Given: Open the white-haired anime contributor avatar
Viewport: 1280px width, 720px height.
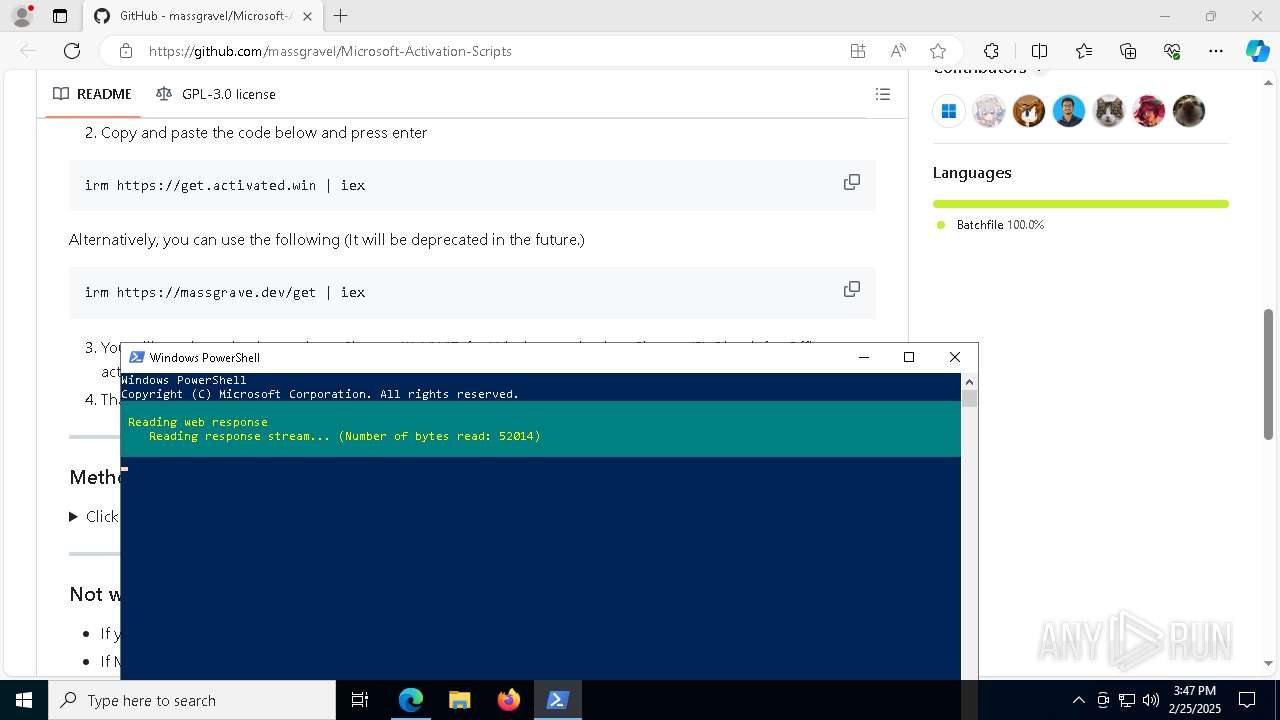Looking at the screenshot, I should point(989,111).
